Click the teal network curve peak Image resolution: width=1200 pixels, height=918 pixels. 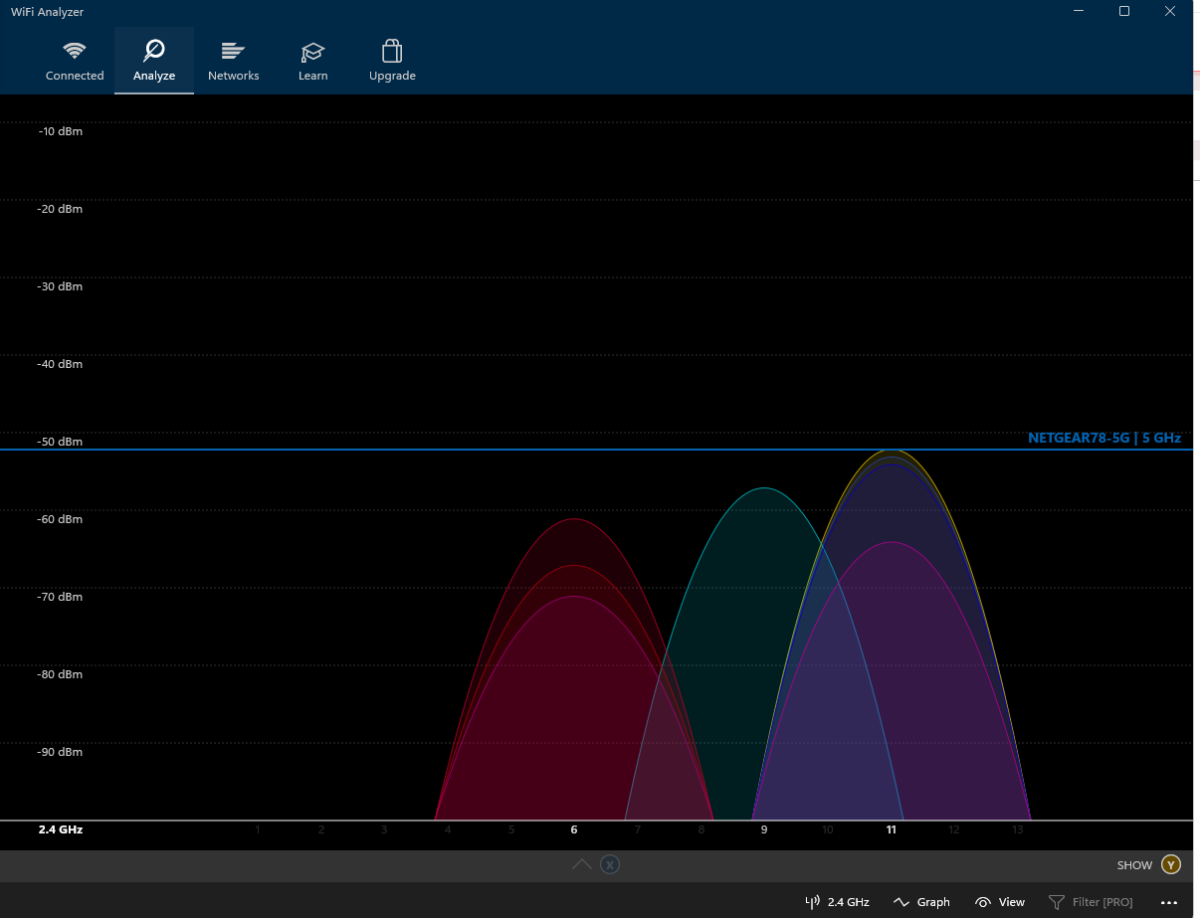click(x=764, y=489)
